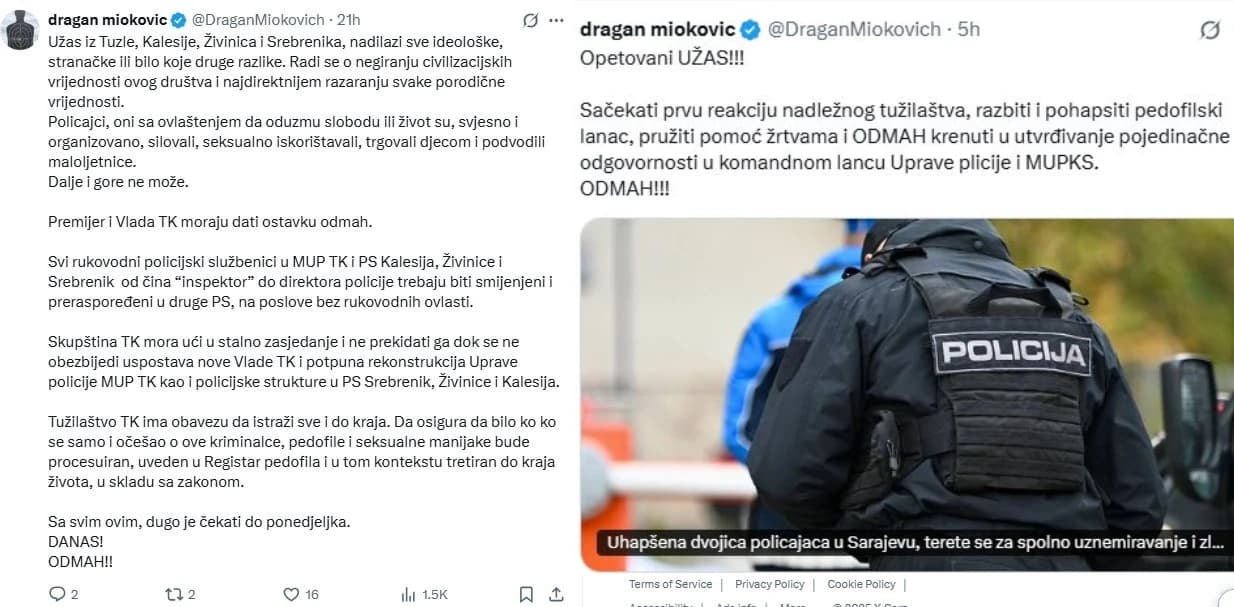This screenshot has height=607, width=1234.
Task: Click the verified badge on right post
Action: tap(750, 29)
